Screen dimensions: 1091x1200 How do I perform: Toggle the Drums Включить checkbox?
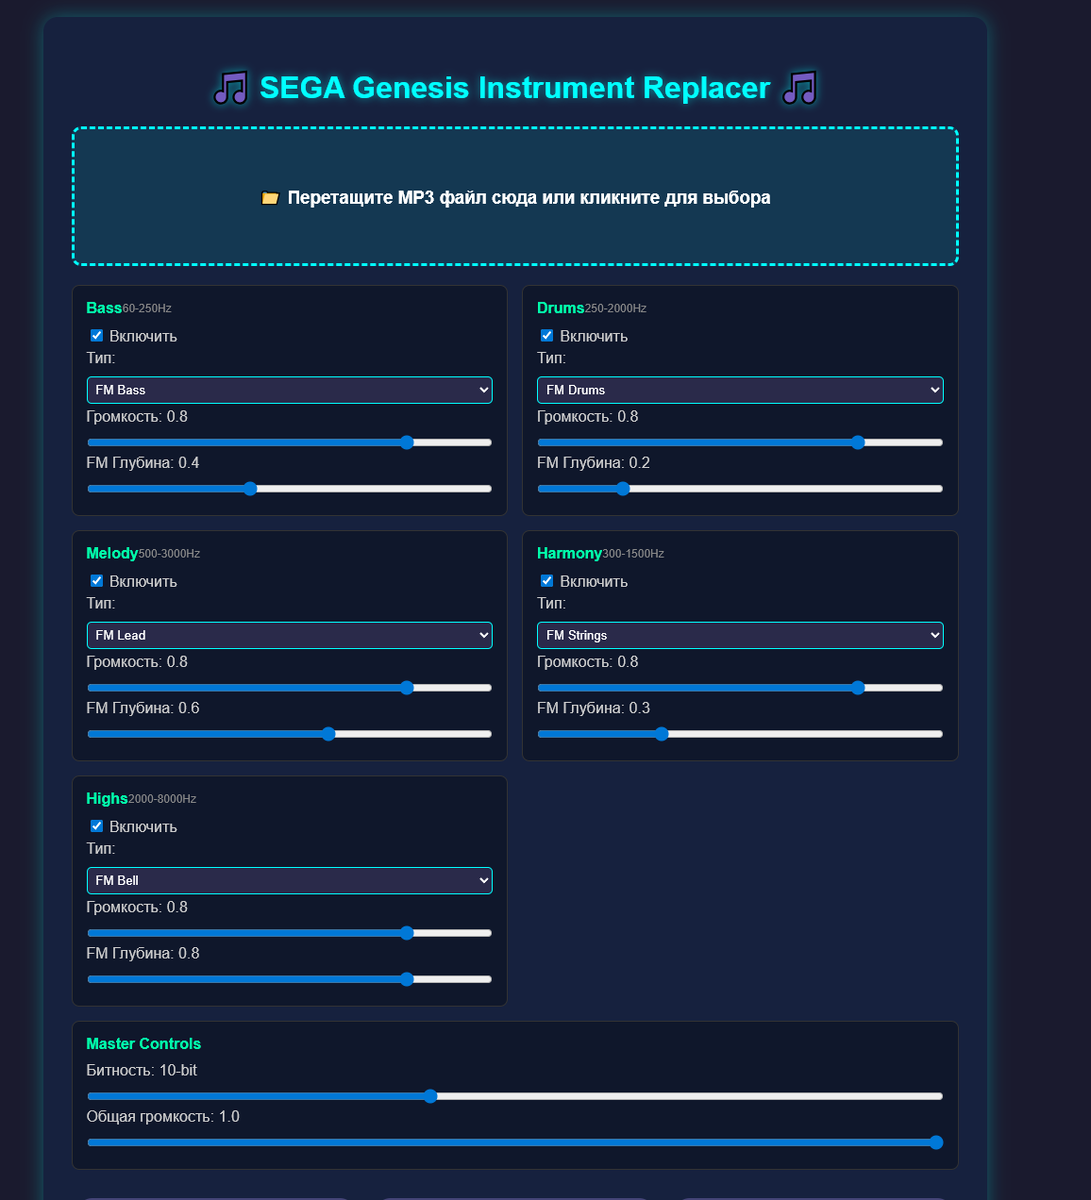pos(547,335)
